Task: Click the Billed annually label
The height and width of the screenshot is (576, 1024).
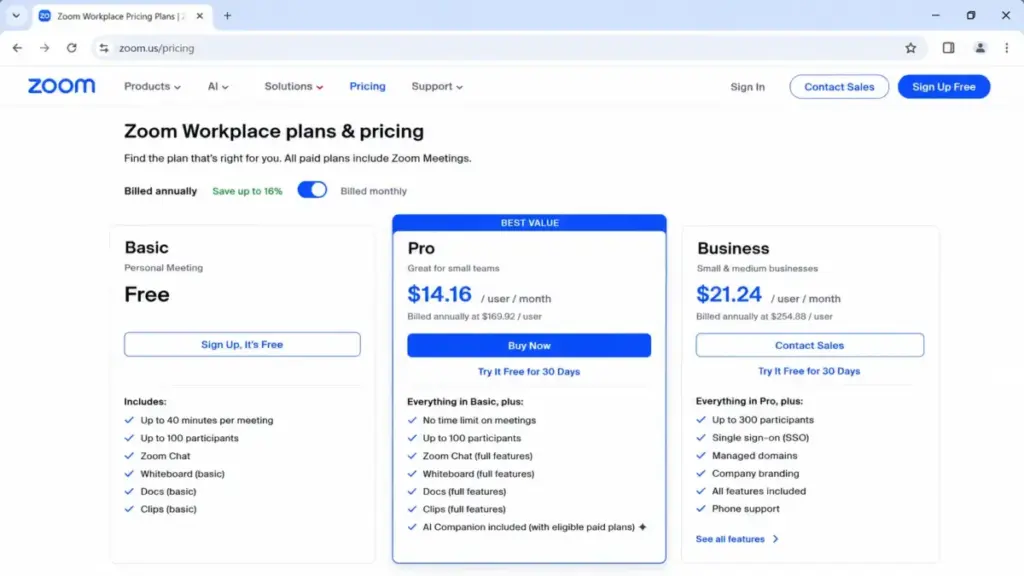Action: click(161, 191)
